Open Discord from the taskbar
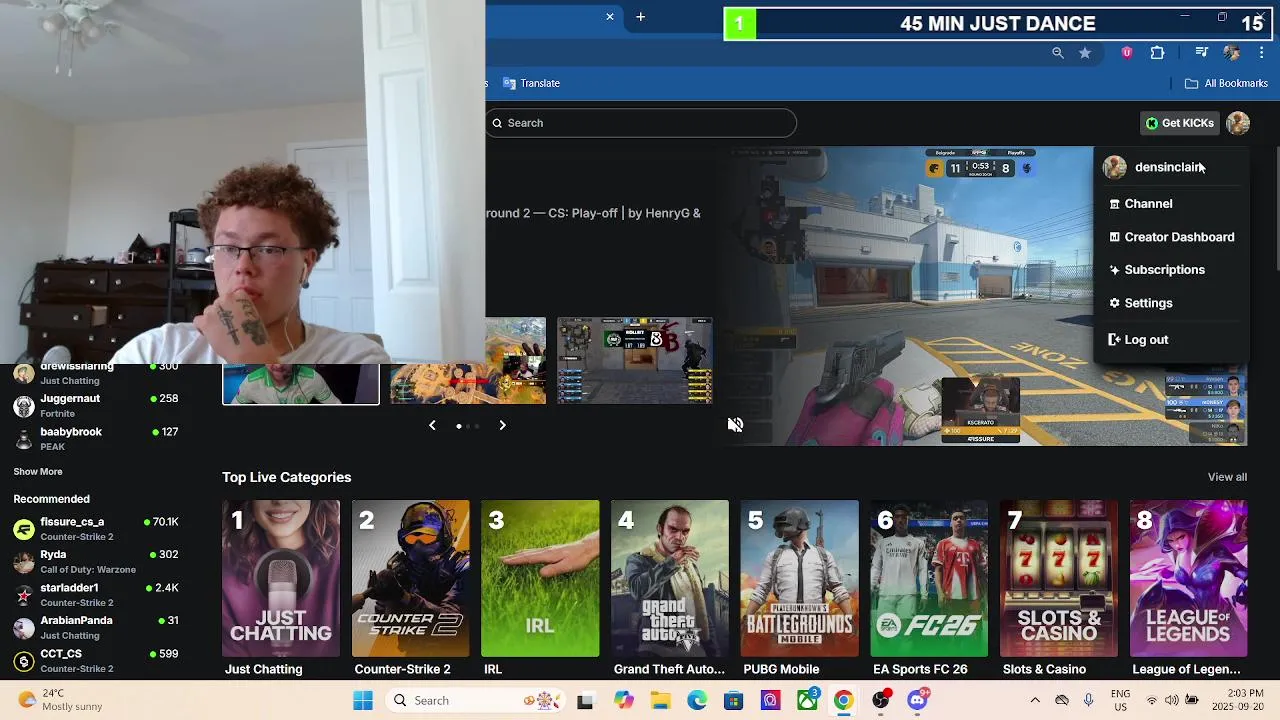Image resolution: width=1280 pixels, height=720 pixels. pos(917,700)
